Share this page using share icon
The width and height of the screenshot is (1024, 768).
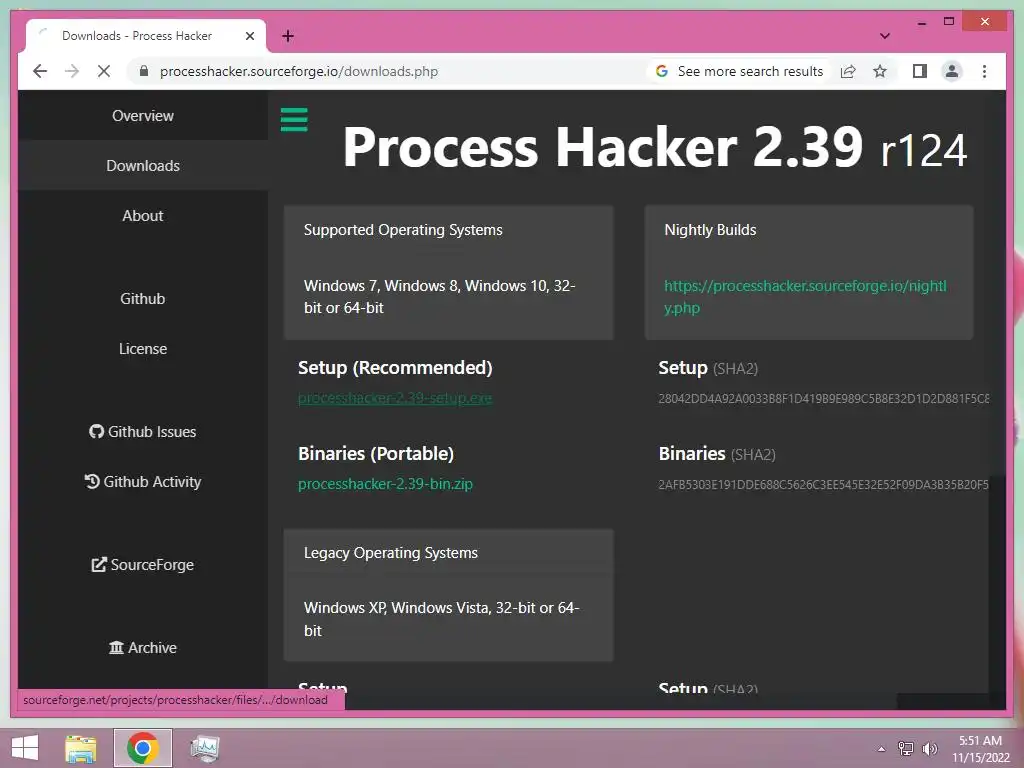click(x=848, y=71)
